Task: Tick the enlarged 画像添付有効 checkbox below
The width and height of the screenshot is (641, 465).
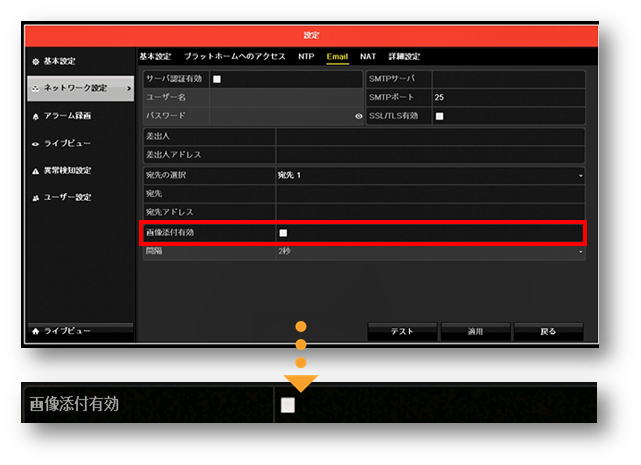Action: coord(288,405)
